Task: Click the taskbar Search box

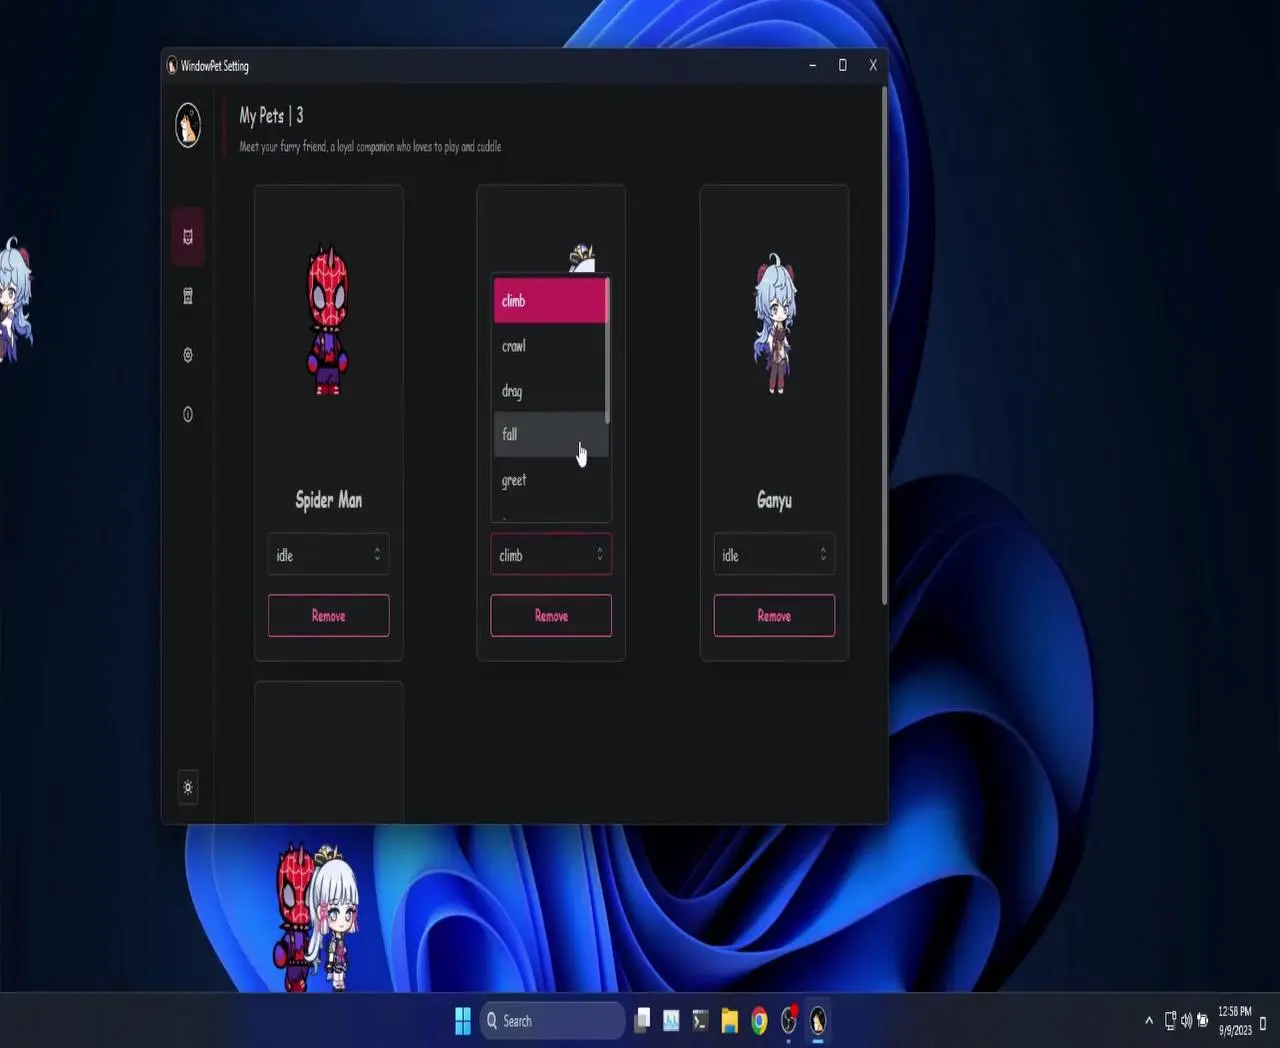Action: pyautogui.click(x=553, y=1021)
